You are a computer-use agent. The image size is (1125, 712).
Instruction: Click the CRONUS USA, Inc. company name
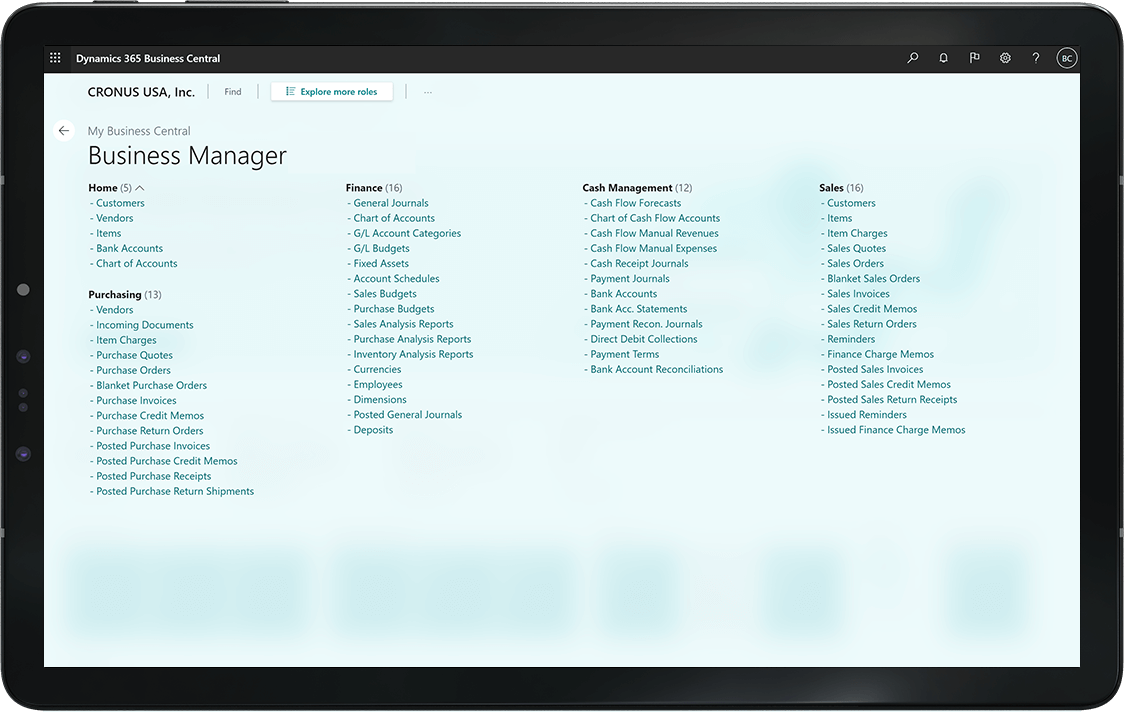(x=141, y=92)
